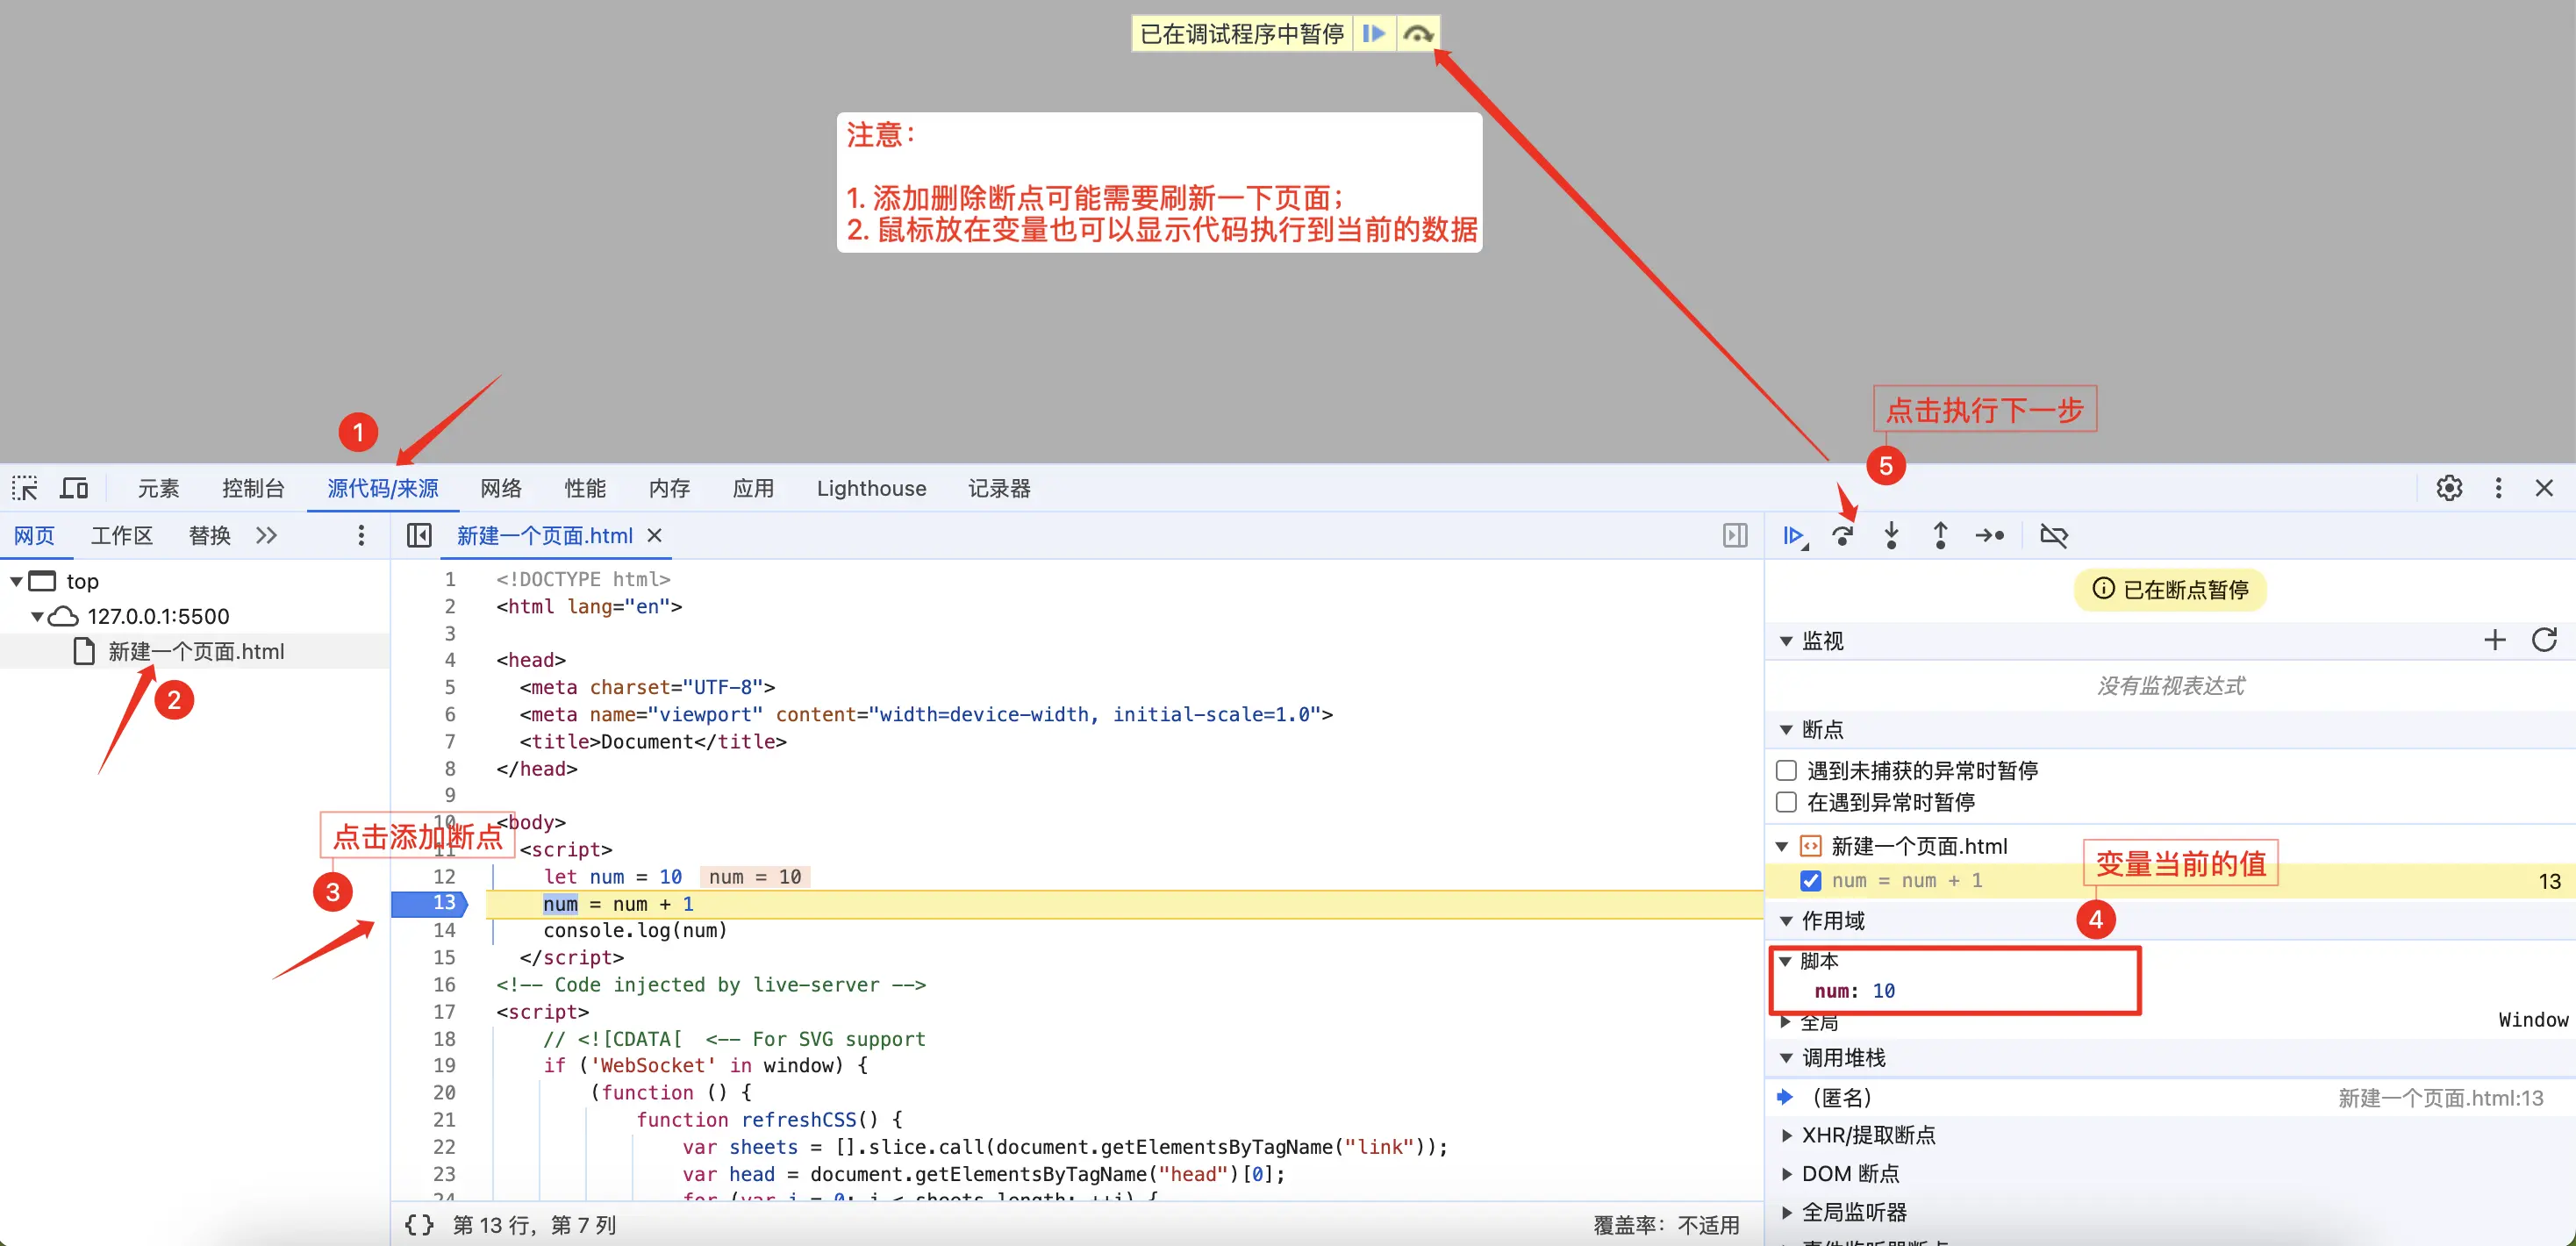The image size is (2576, 1246).
Task: Add a breakpoint on line 14
Action: coord(444,930)
